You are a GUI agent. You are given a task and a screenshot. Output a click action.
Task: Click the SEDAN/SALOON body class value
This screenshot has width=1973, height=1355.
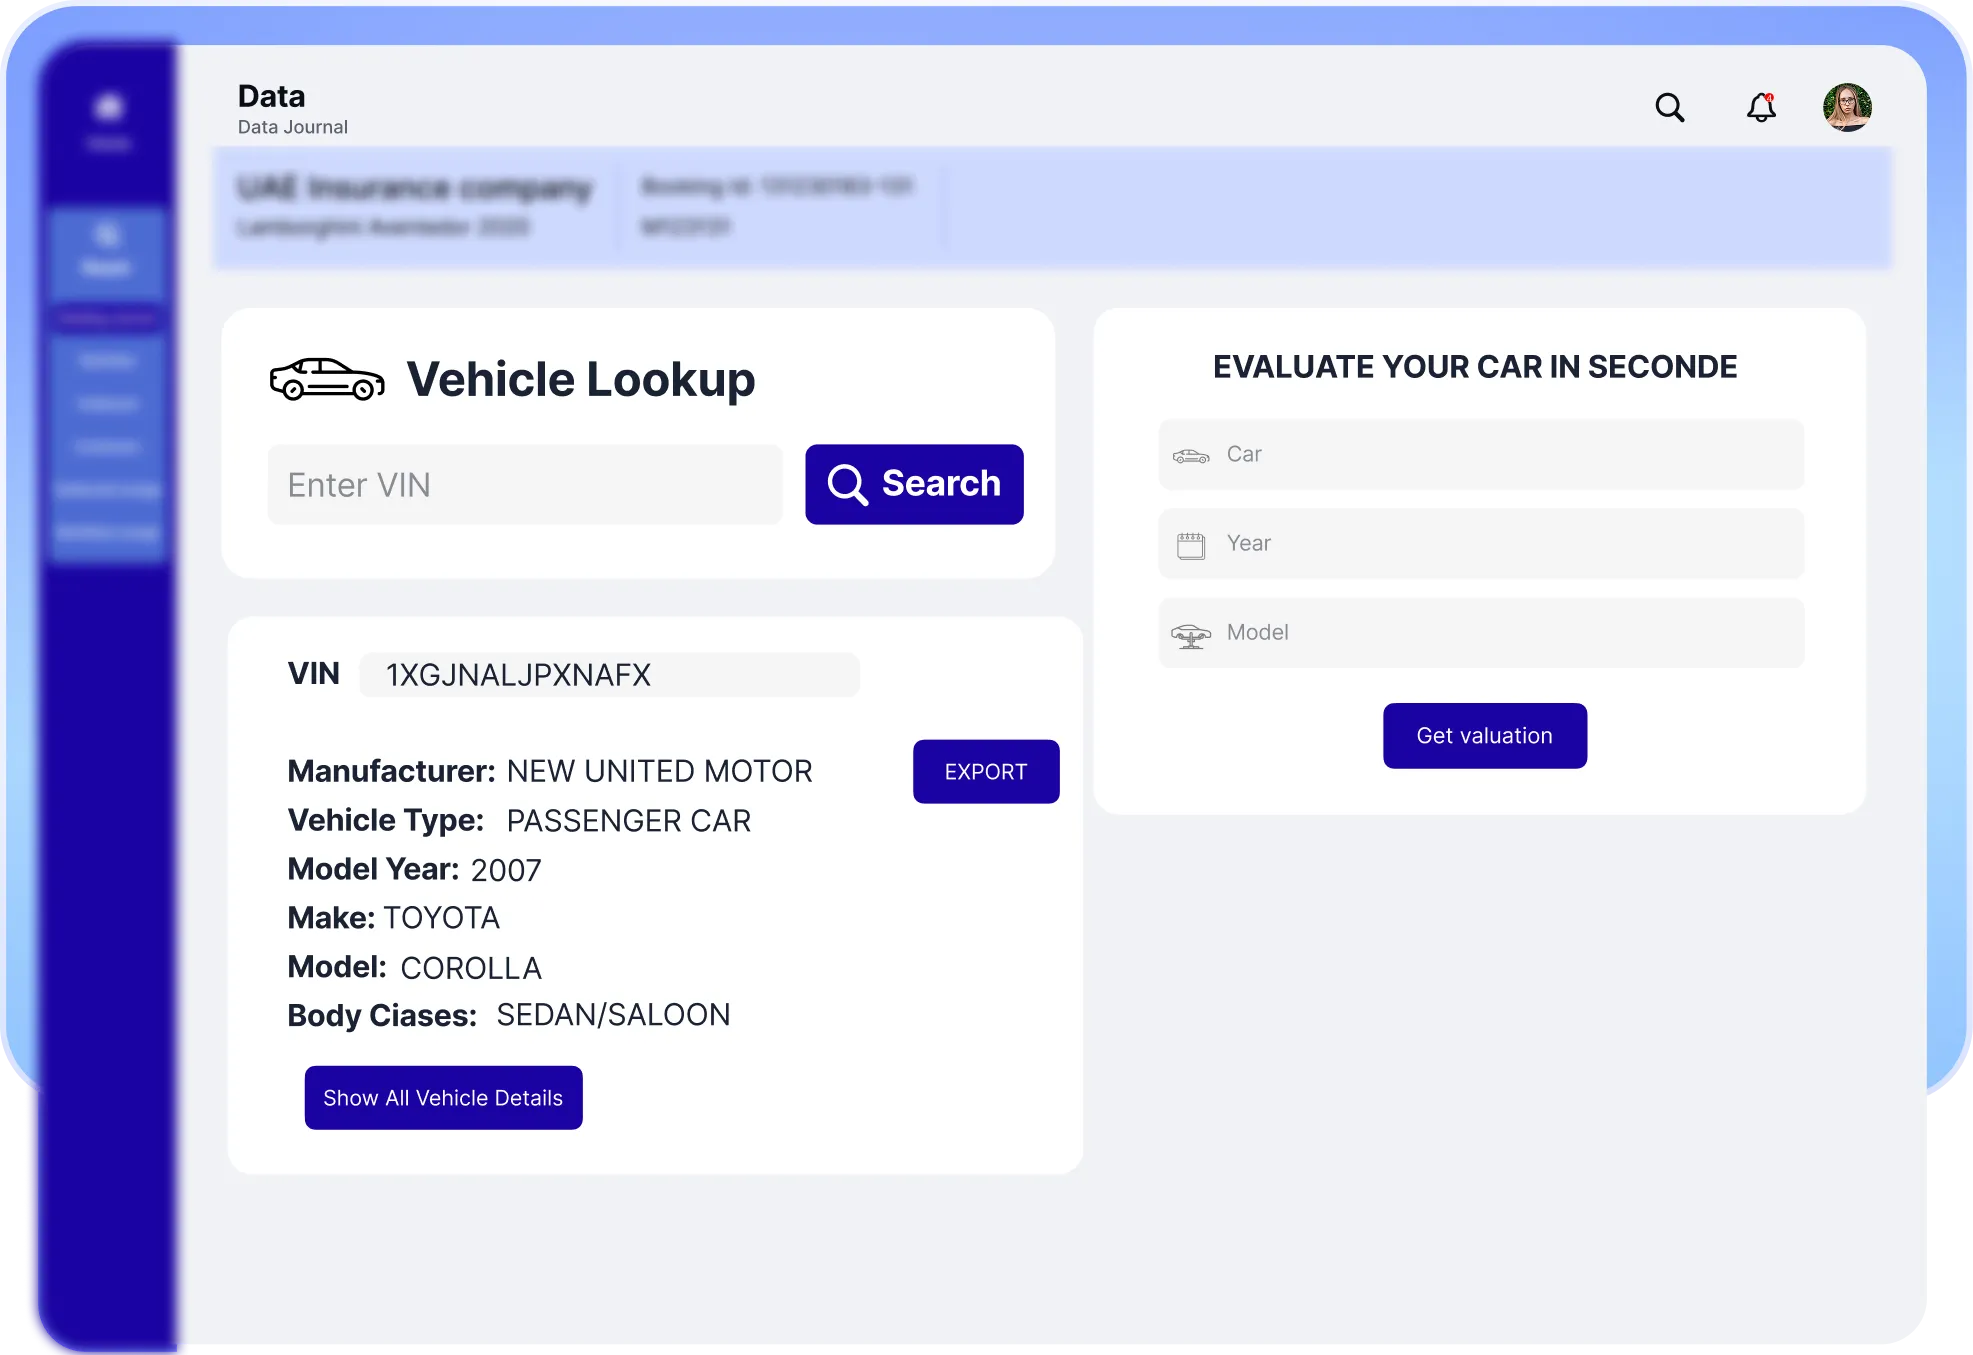613,1015
